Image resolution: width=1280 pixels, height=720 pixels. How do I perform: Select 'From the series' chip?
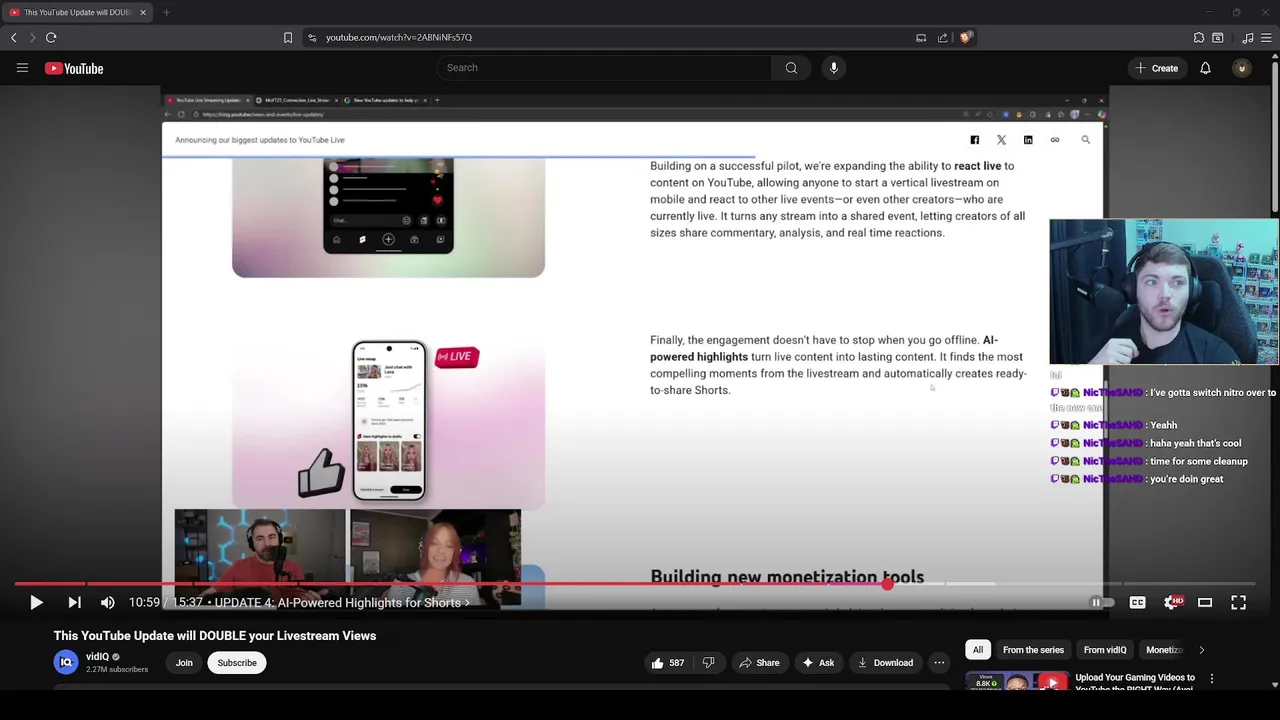pos(1033,650)
